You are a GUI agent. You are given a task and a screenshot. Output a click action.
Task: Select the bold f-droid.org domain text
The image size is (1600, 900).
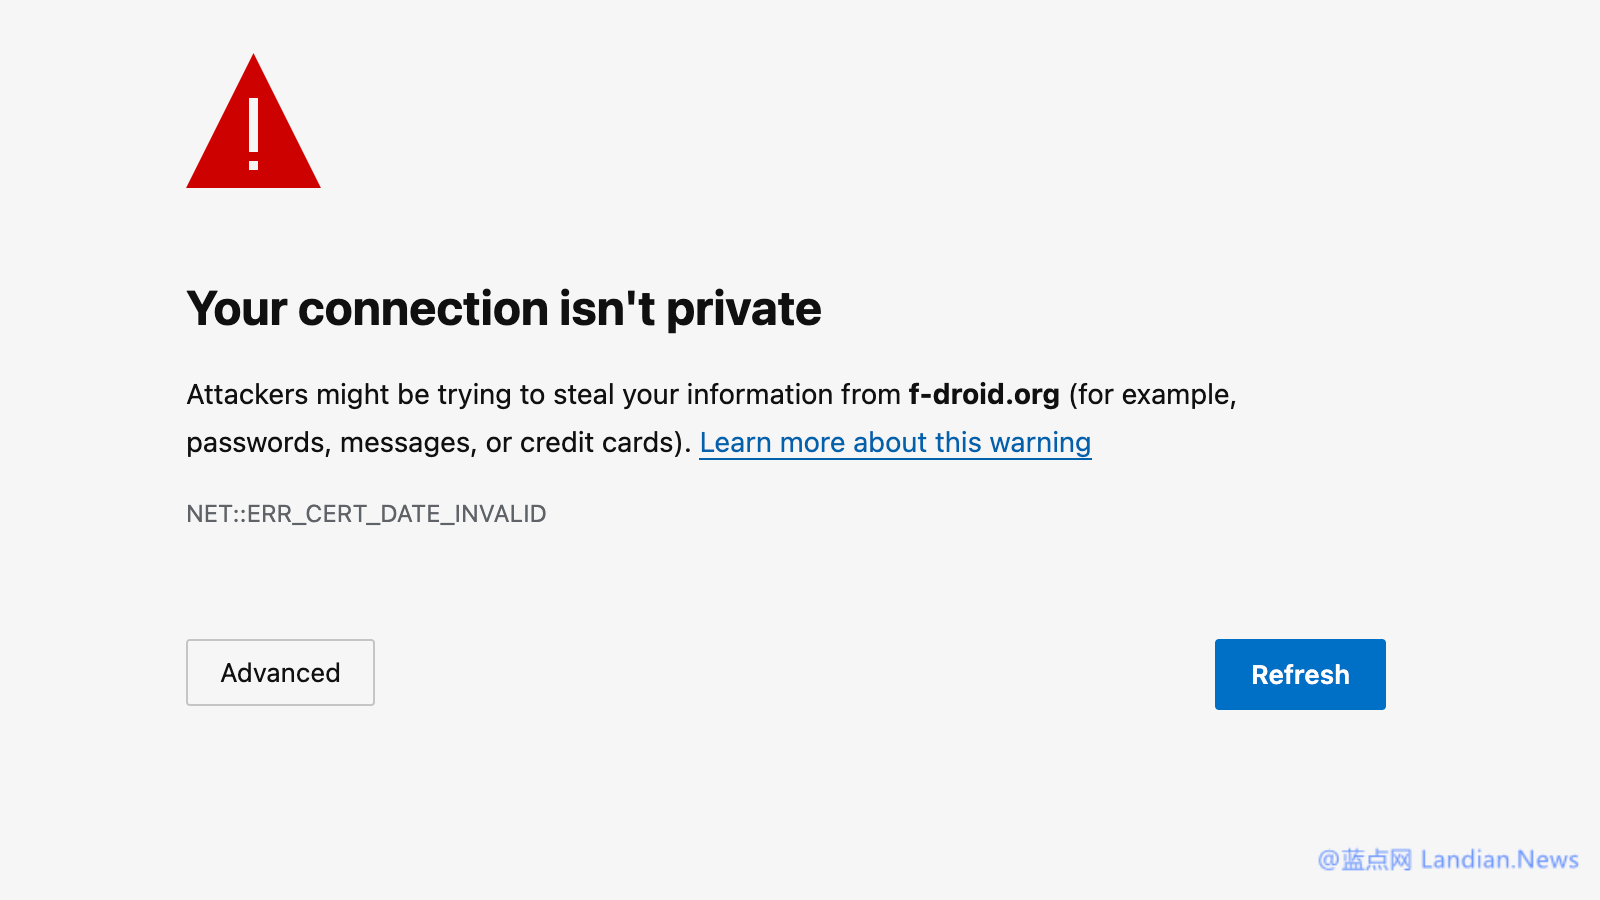pyautogui.click(x=984, y=394)
